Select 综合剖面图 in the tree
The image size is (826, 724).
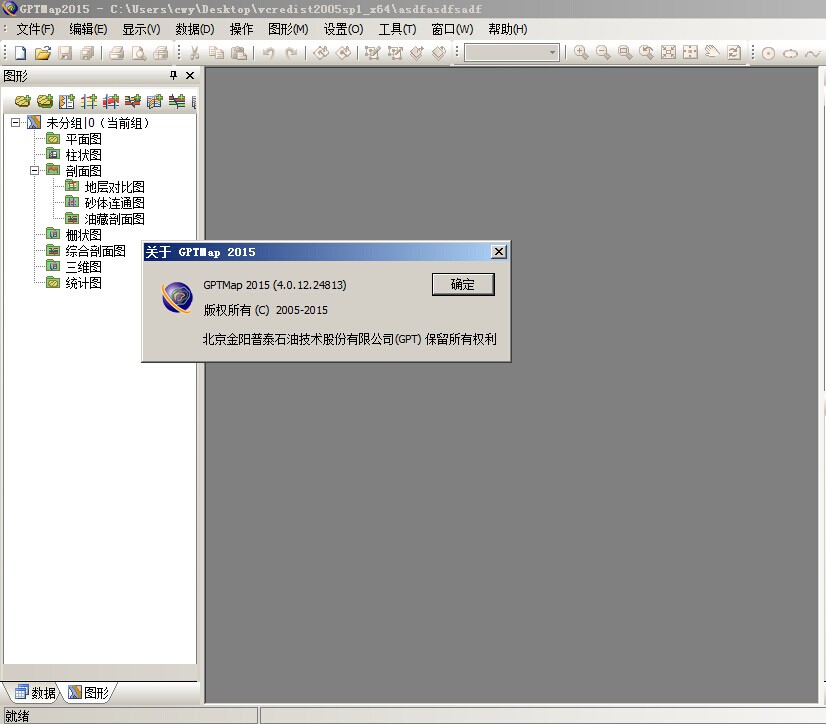coord(95,251)
